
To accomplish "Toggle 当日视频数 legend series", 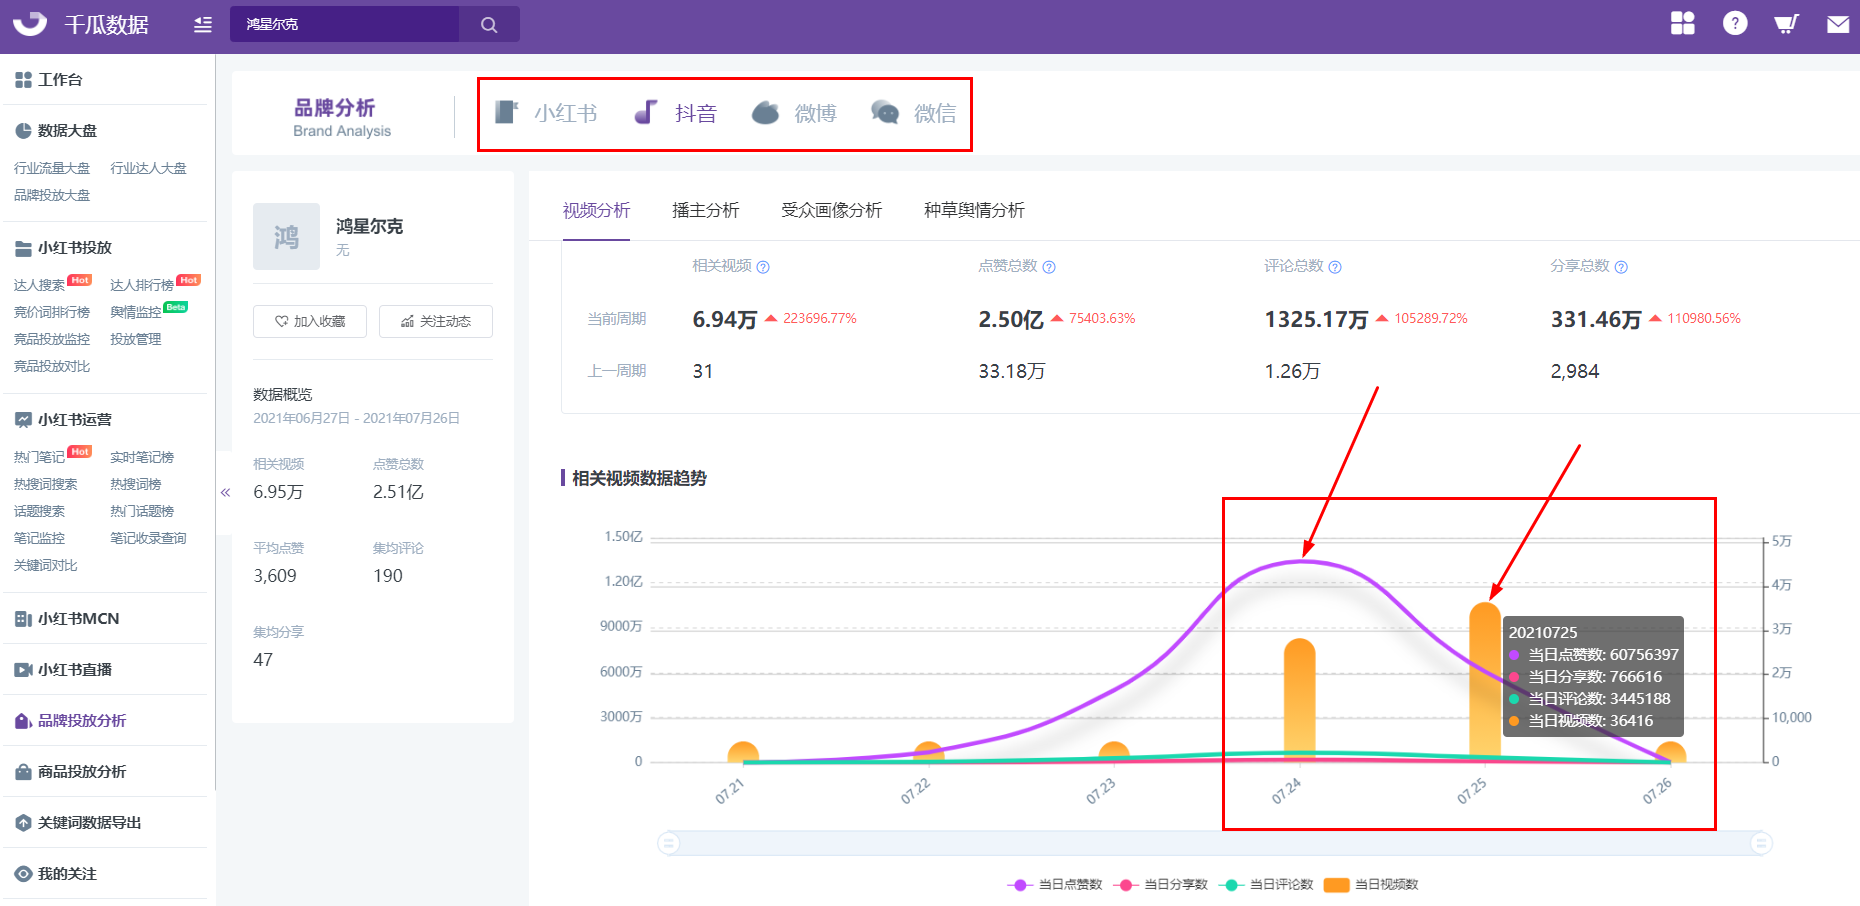I will tap(1371, 885).
